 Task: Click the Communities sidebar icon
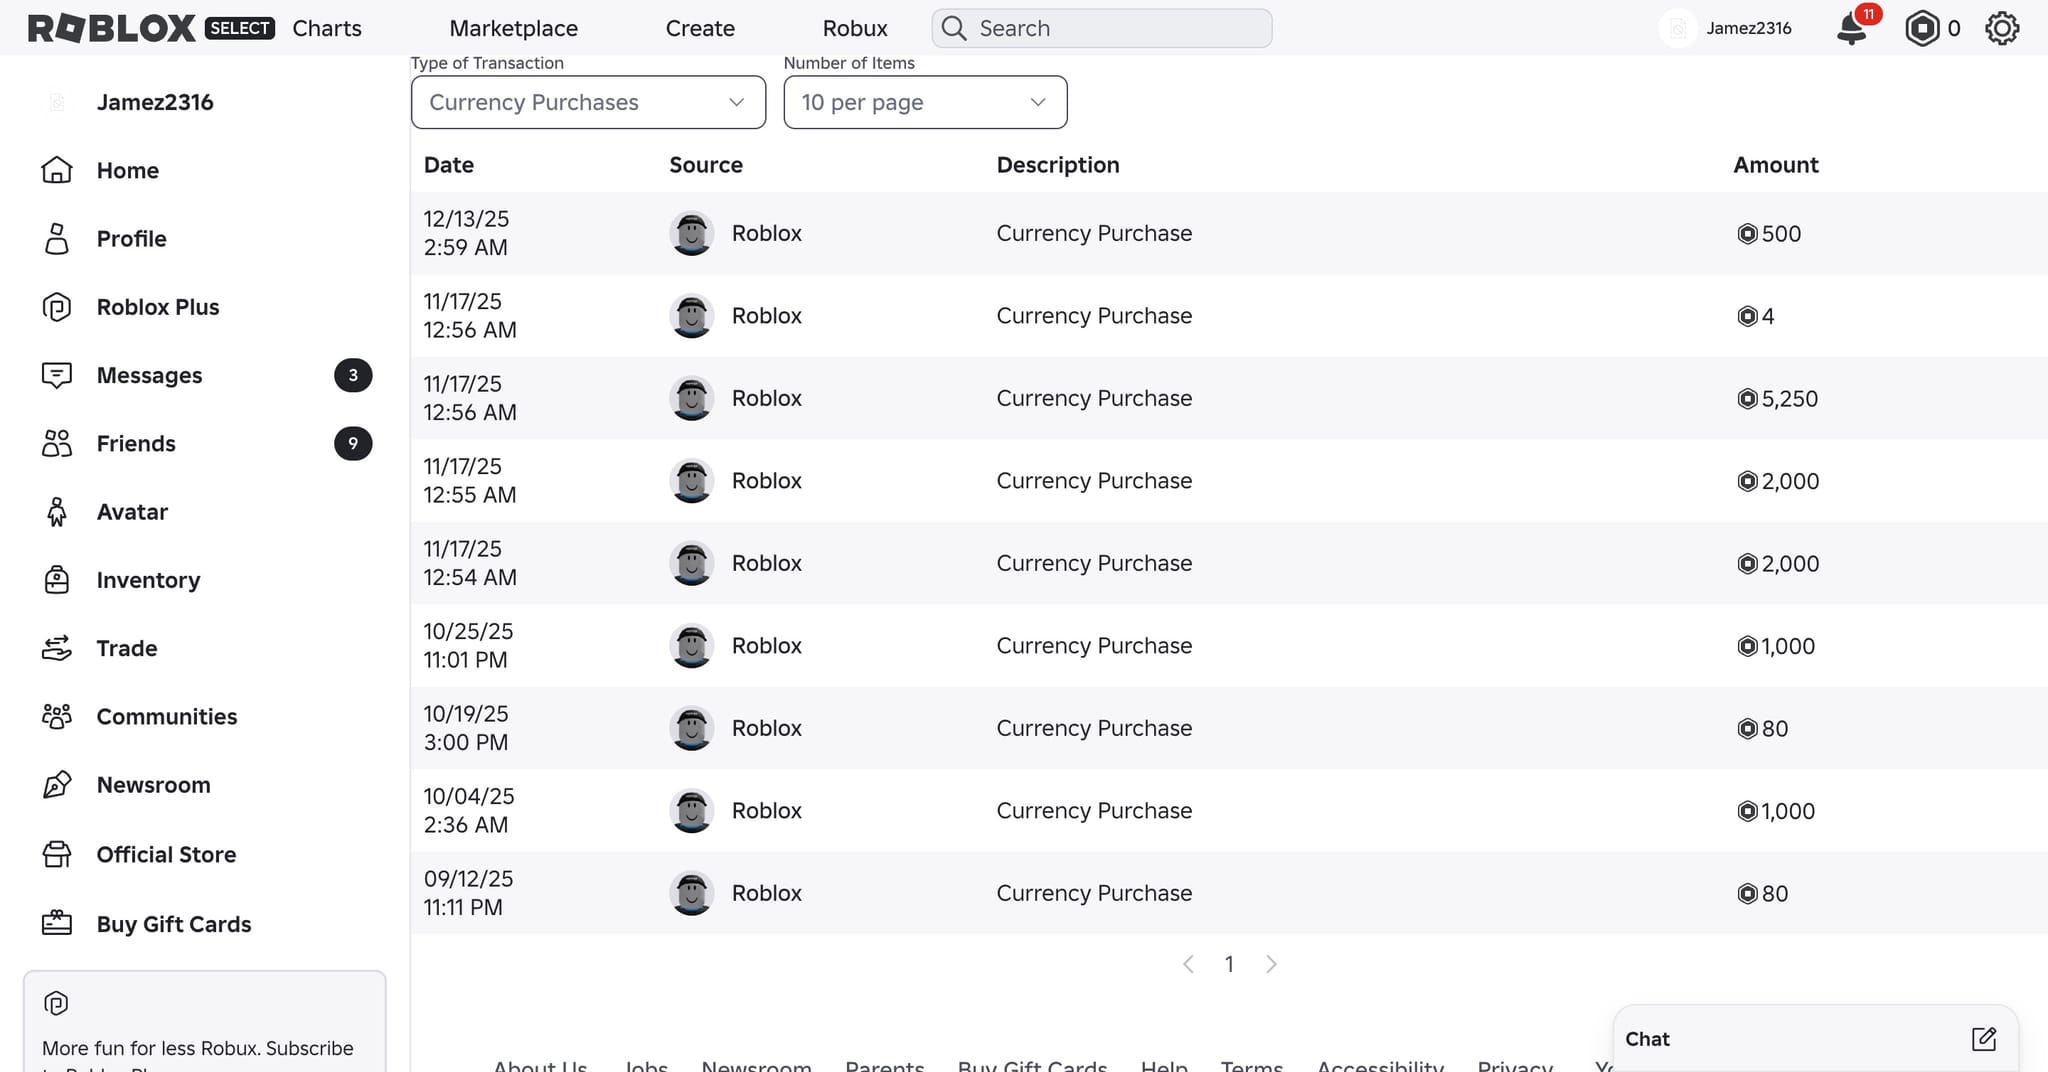(x=57, y=716)
